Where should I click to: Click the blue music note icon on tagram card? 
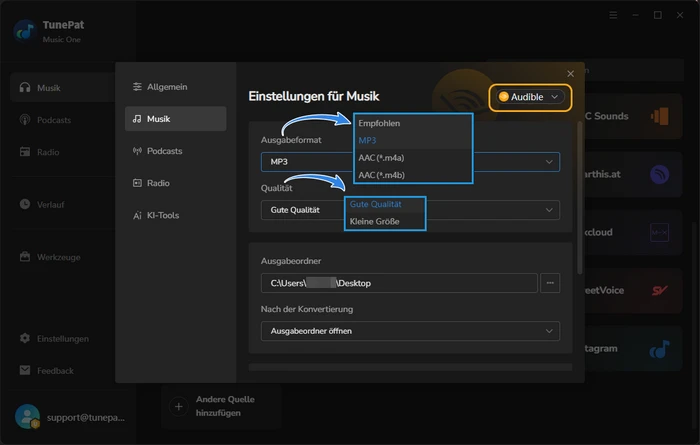pyautogui.click(x=659, y=349)
